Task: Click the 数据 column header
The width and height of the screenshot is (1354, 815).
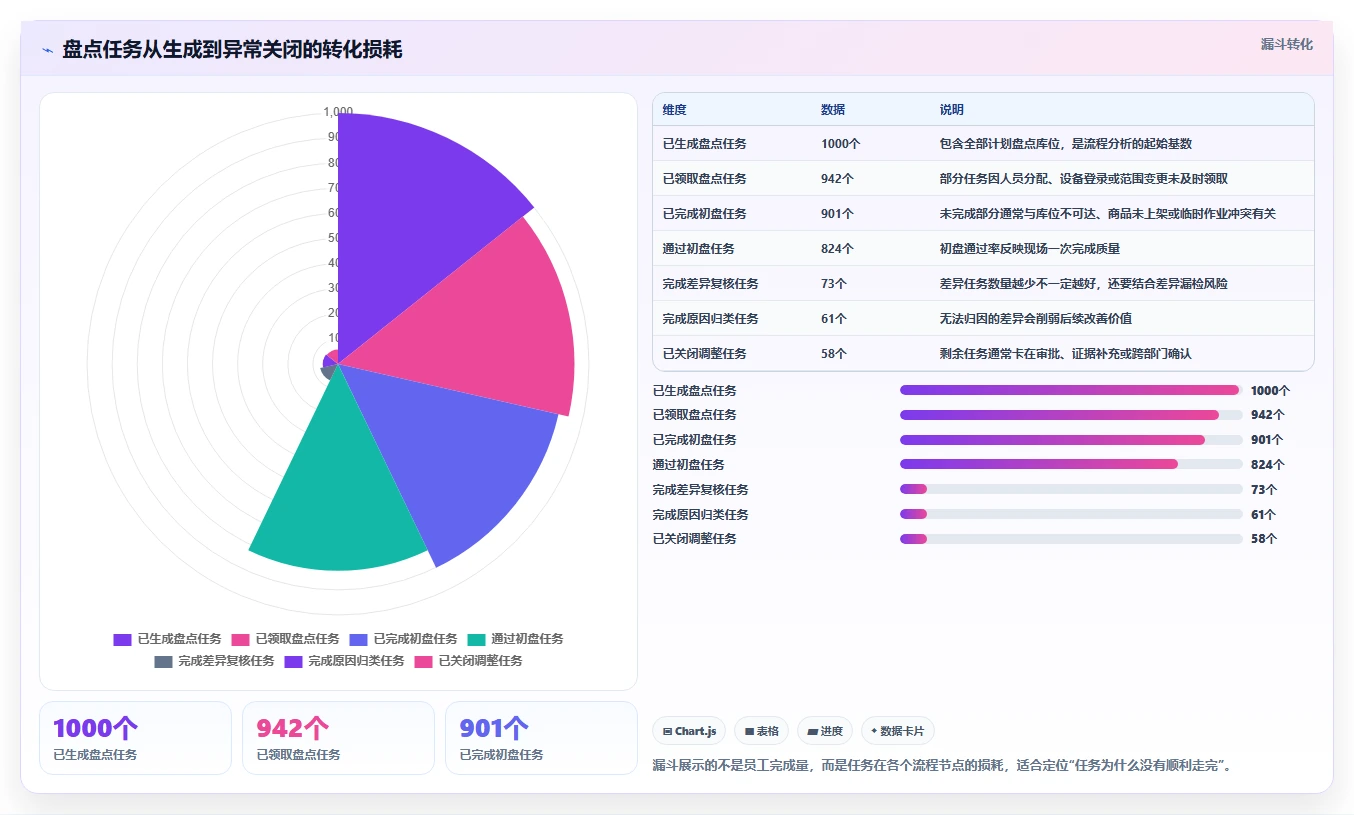Action: click(833, 110)
